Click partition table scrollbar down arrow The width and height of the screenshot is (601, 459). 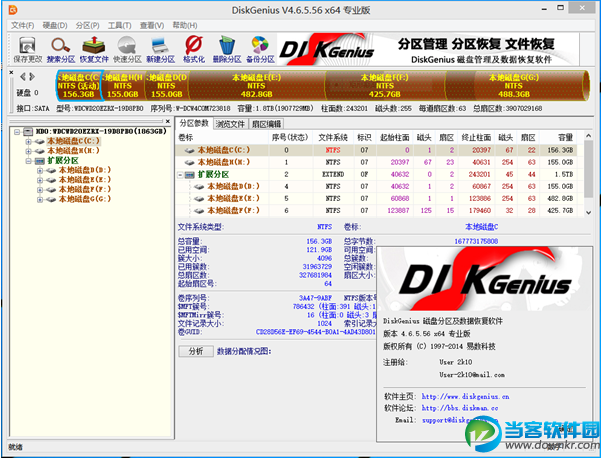(x=588, y=212)
